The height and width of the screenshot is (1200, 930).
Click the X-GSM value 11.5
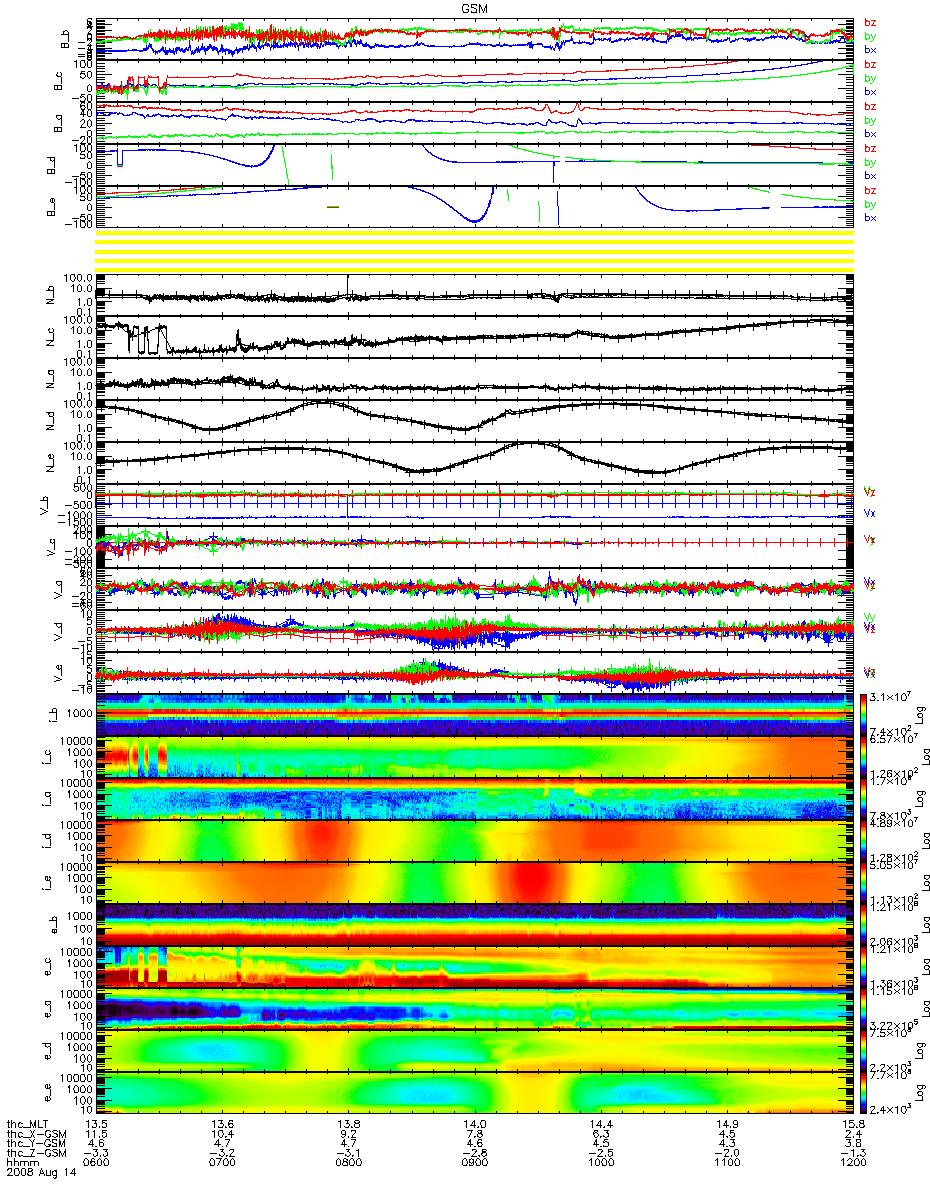(x=97, y=1132)
